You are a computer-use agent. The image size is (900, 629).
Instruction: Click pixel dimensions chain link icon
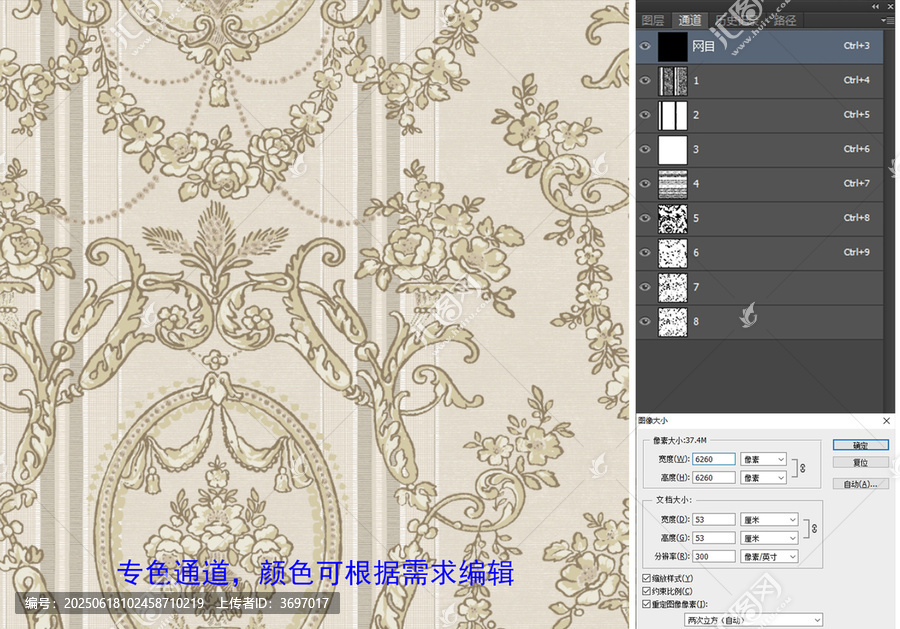point(802,468)
